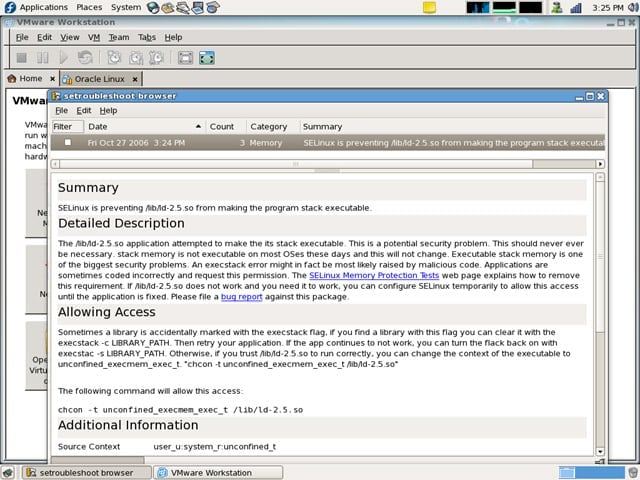
Task: Launch the mail envelope panel launcher
Action: [x=167, y=7]
